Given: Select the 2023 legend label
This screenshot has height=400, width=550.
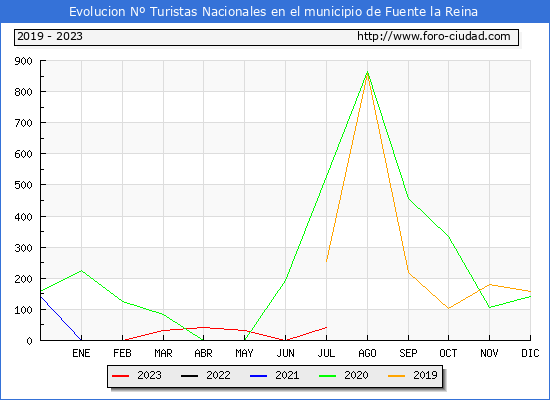Looking at the screenshot, I should (x=149, y=375).
